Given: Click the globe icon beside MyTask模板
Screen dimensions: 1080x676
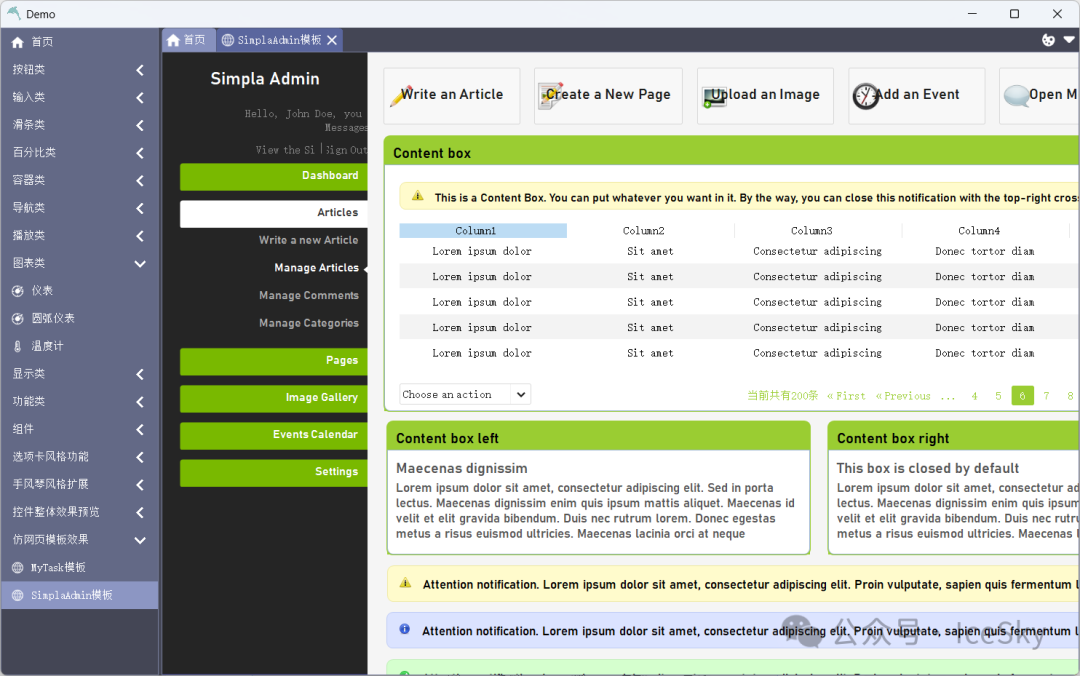Looking at the screenshot, I should [x=18, y=567].
